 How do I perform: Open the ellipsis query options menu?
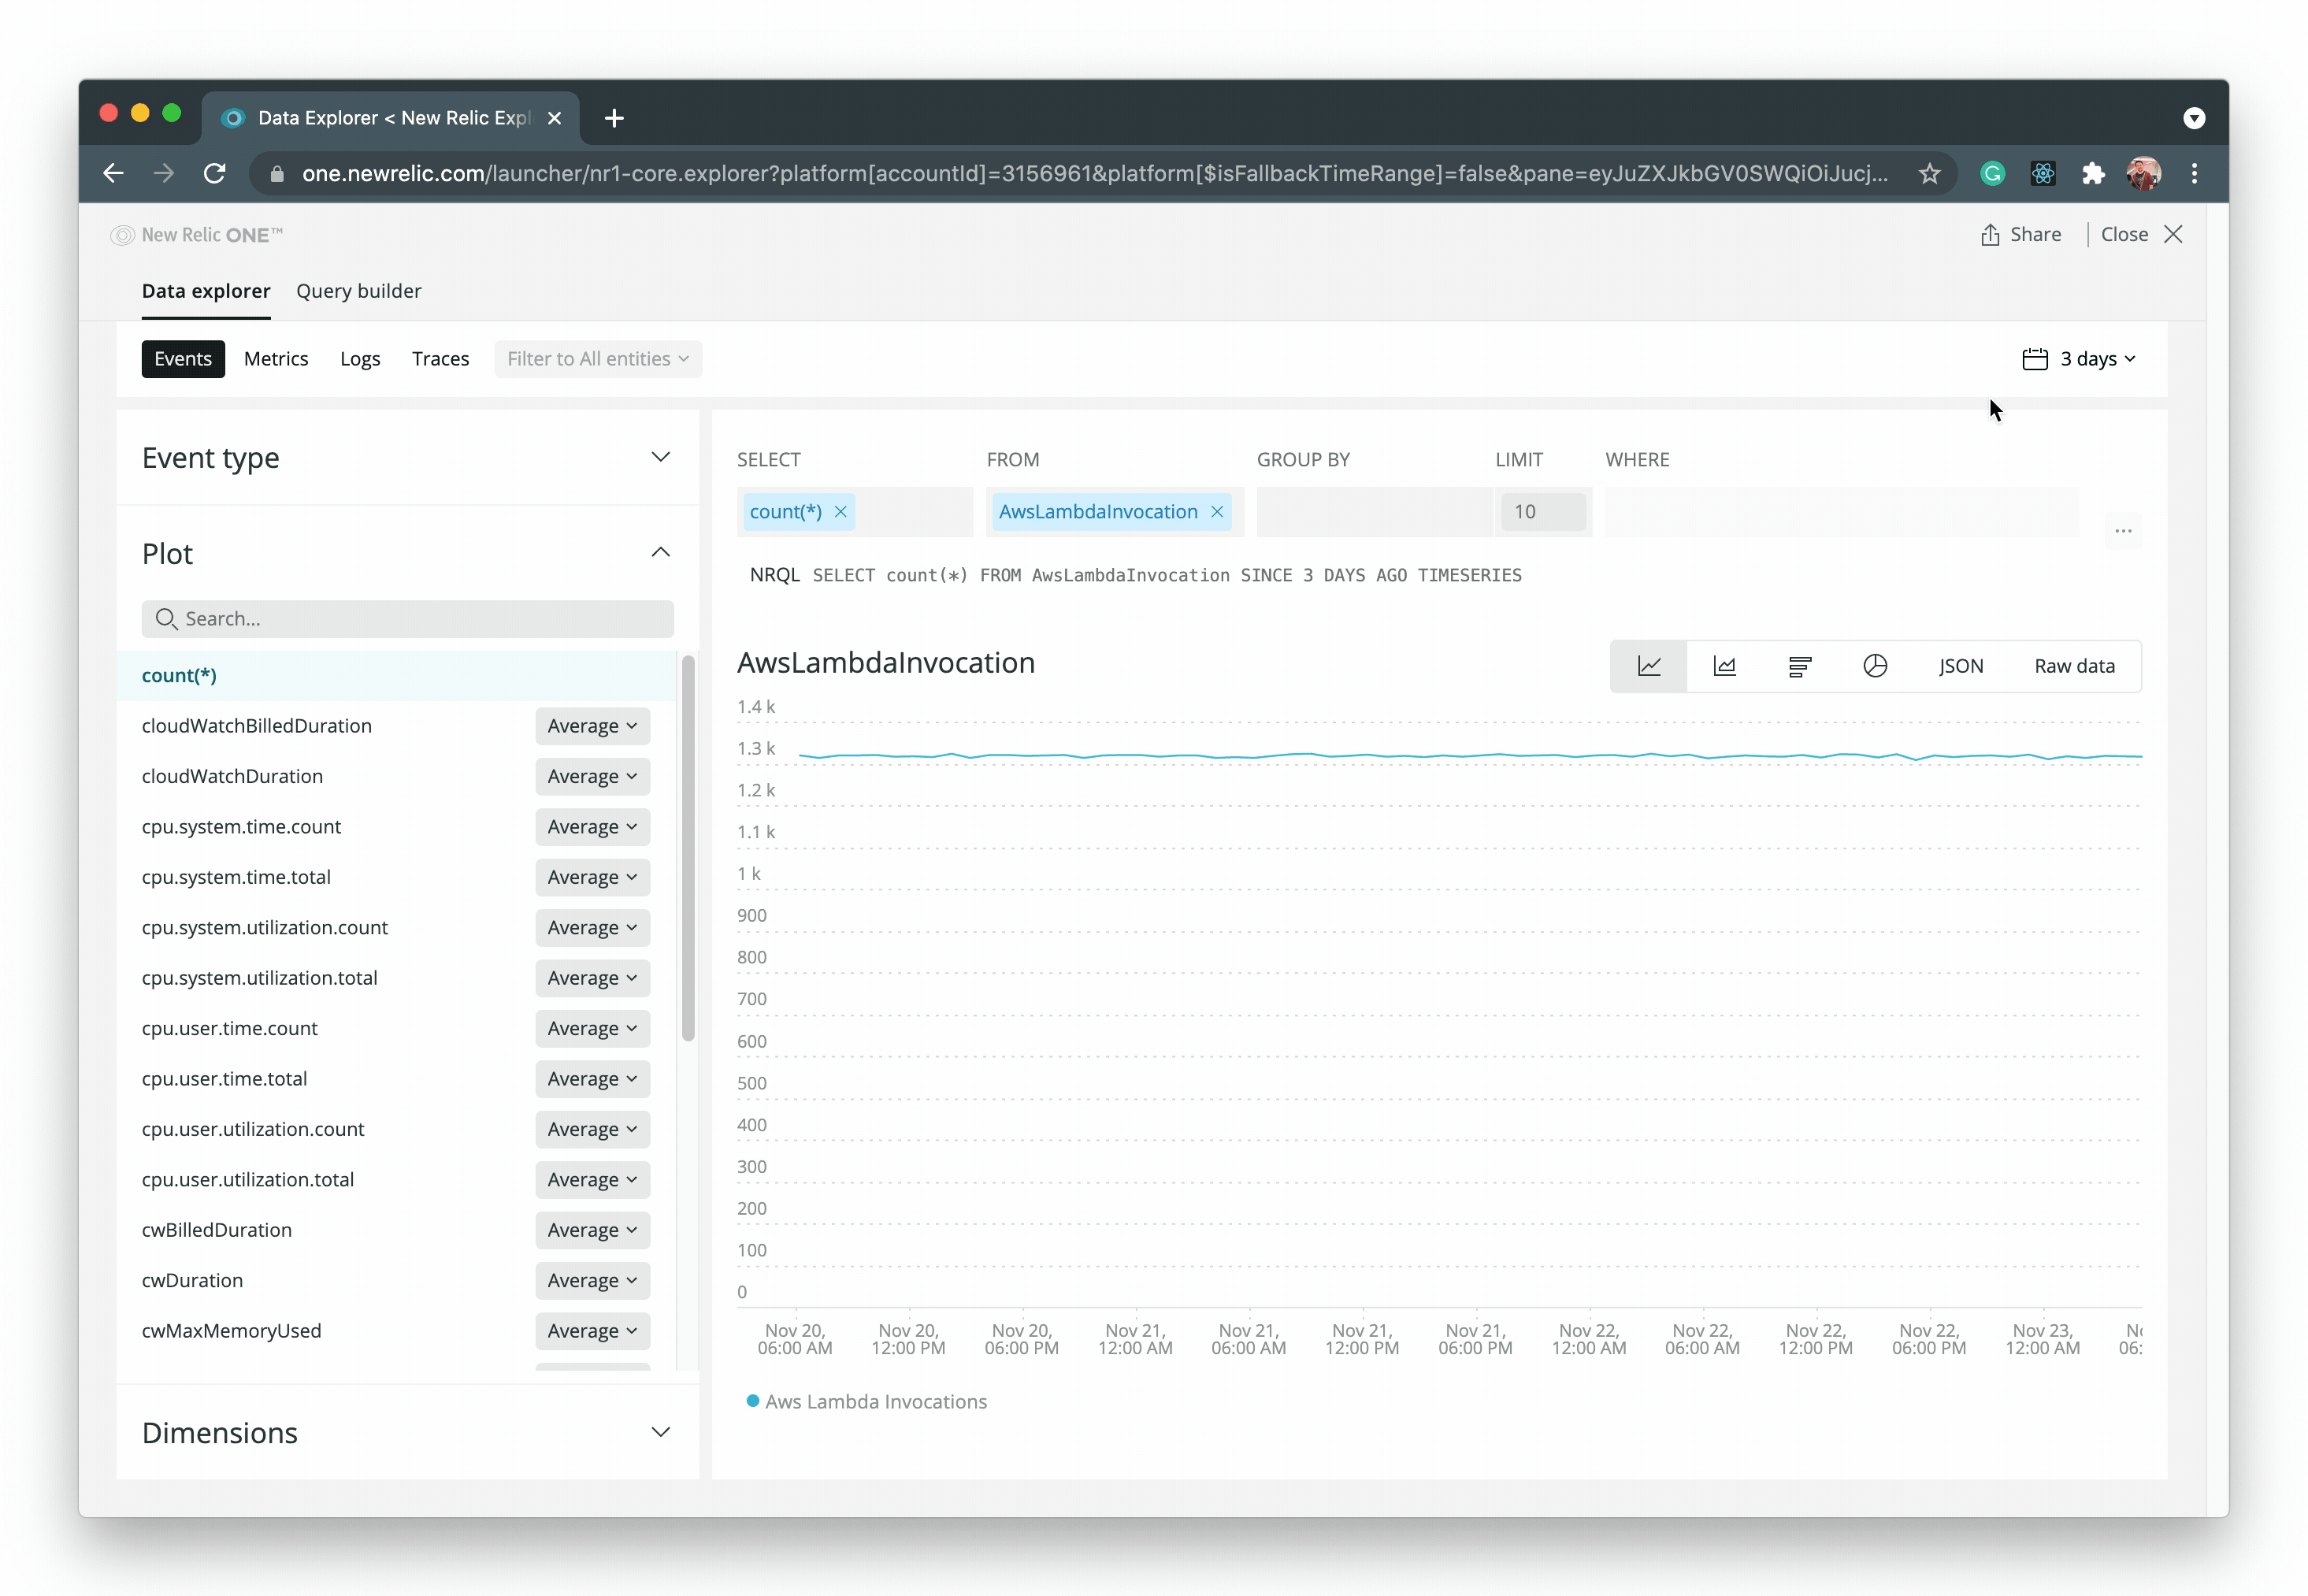point(2124,531)
